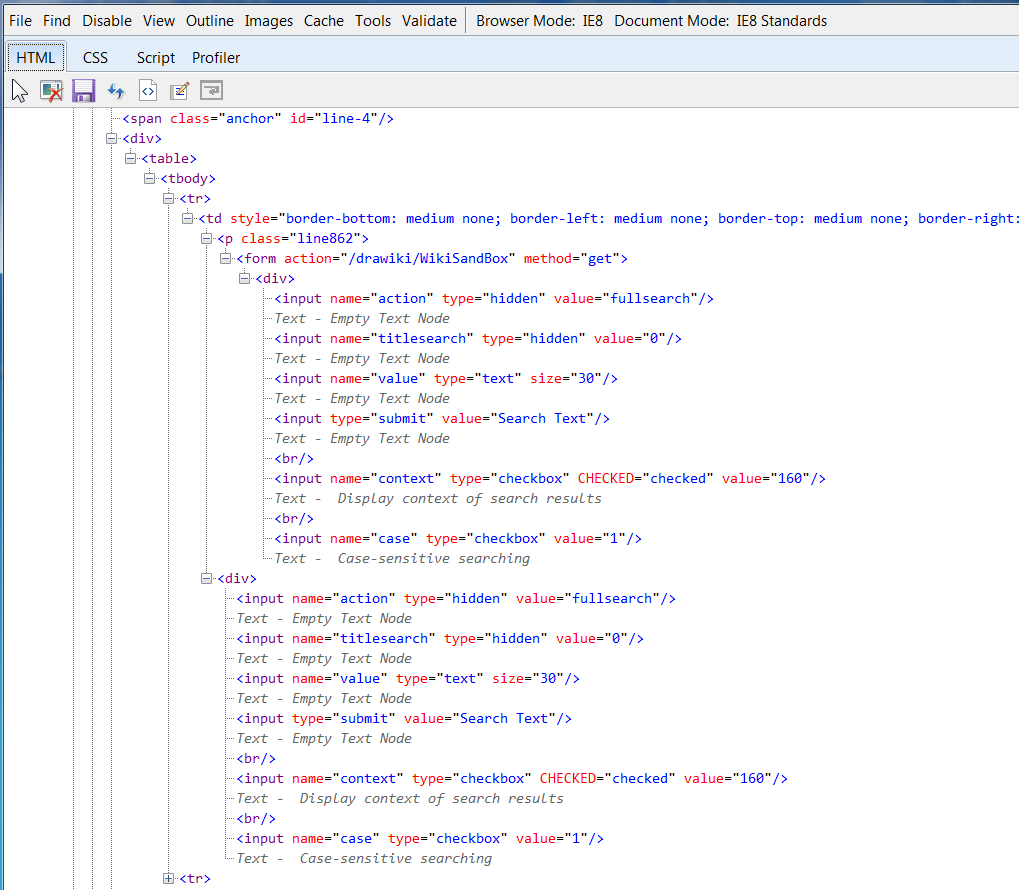Select the span class anchor line-4 node
Screen dimensions: 1019x890
258,118
